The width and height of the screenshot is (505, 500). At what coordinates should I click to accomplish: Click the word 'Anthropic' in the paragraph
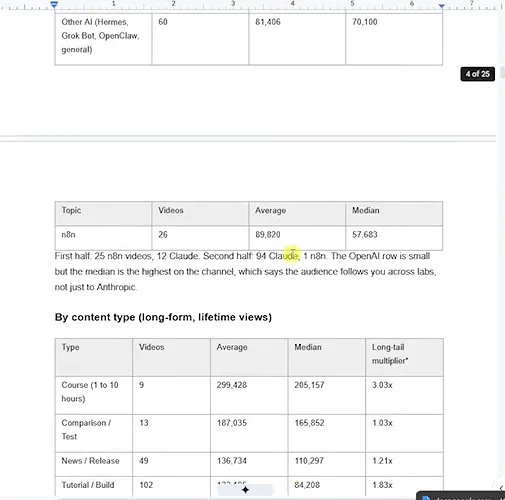point(116,287)
